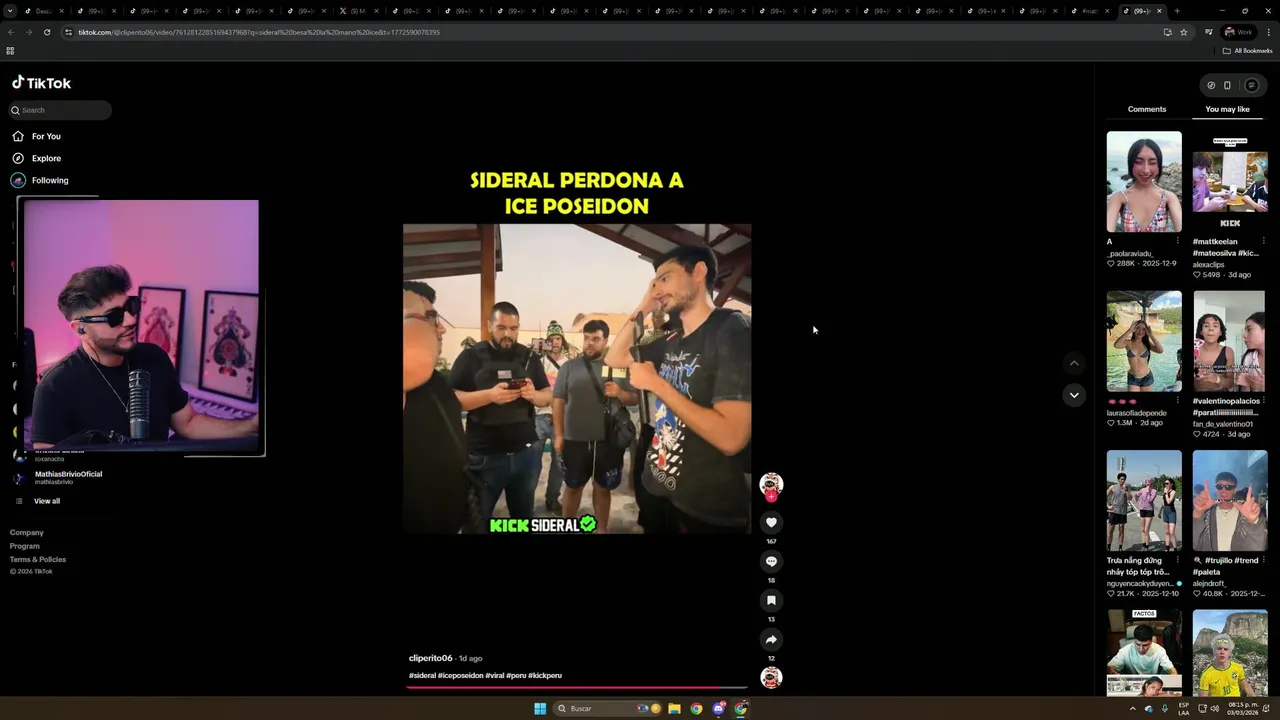Click the #sideral hashtag
Image resolution: width=1280 pixels, height=720 pixels.
(422, 675)
